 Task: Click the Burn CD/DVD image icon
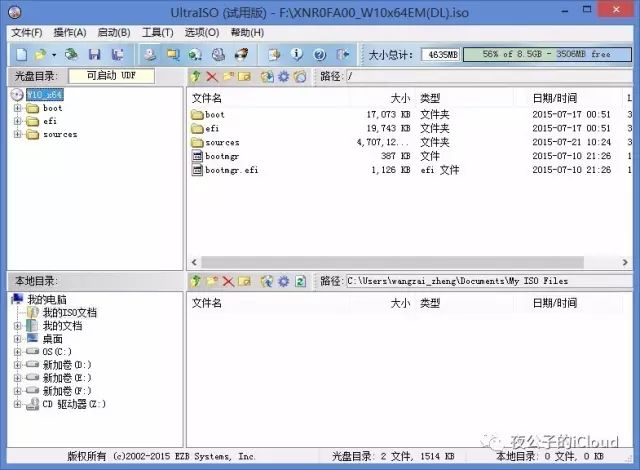tap(242, 54)
